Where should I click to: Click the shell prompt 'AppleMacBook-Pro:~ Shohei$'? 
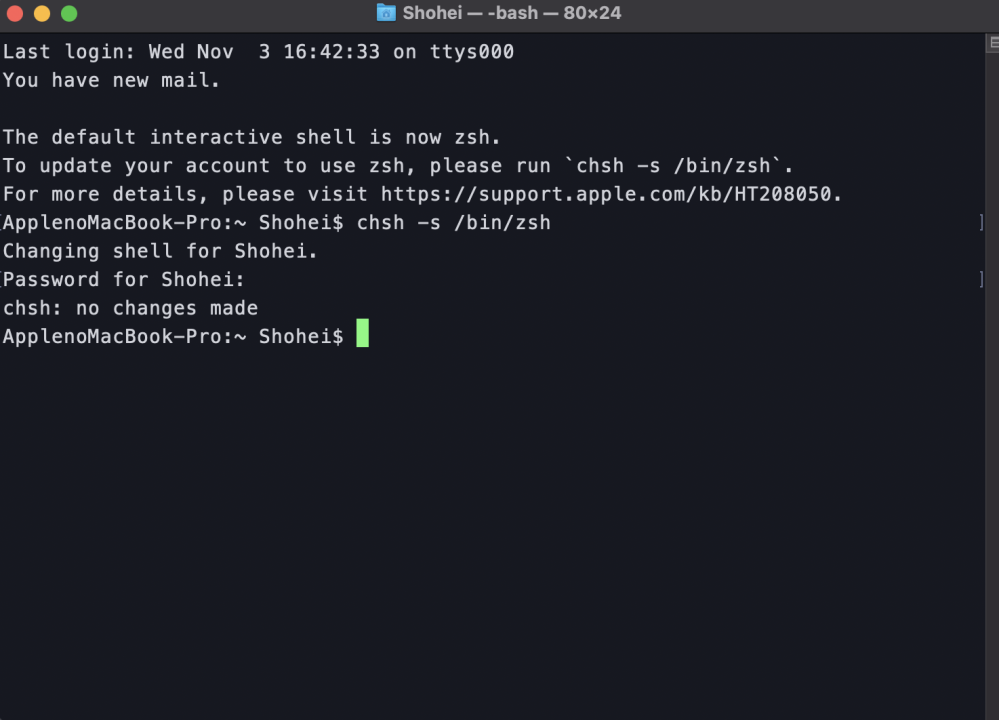[170, 336]
